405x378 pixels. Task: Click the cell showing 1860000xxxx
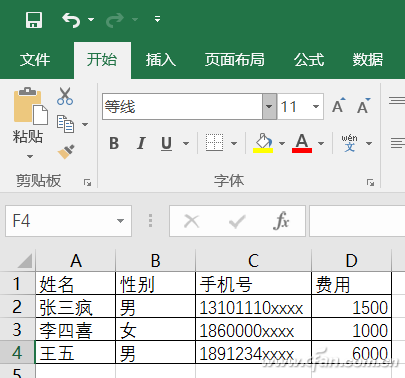[x=253, y=329]
